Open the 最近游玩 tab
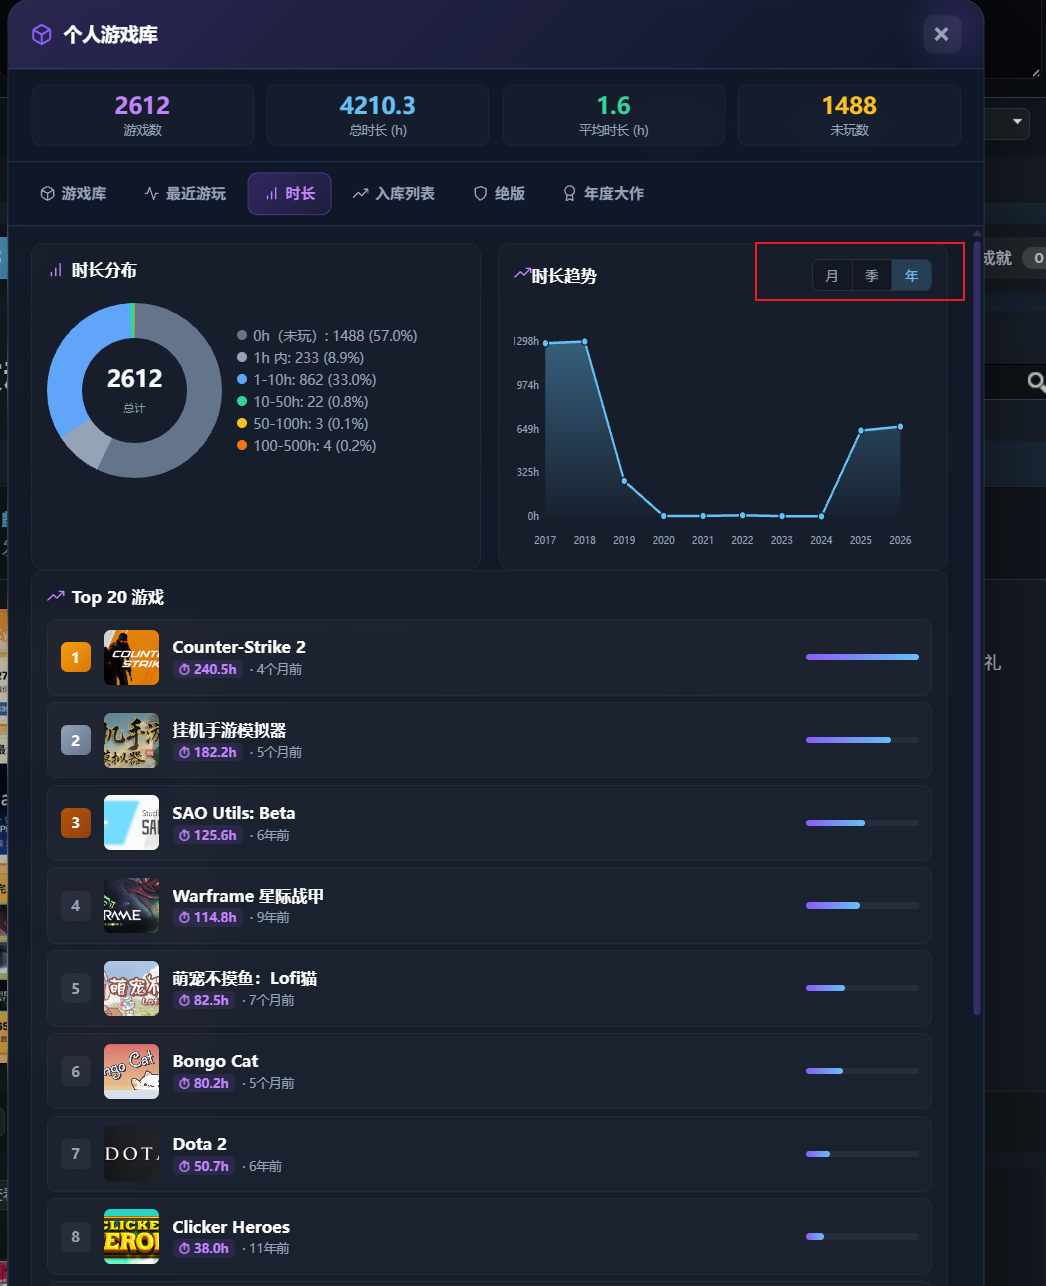 pyautogui.click(x=185, y=194)
